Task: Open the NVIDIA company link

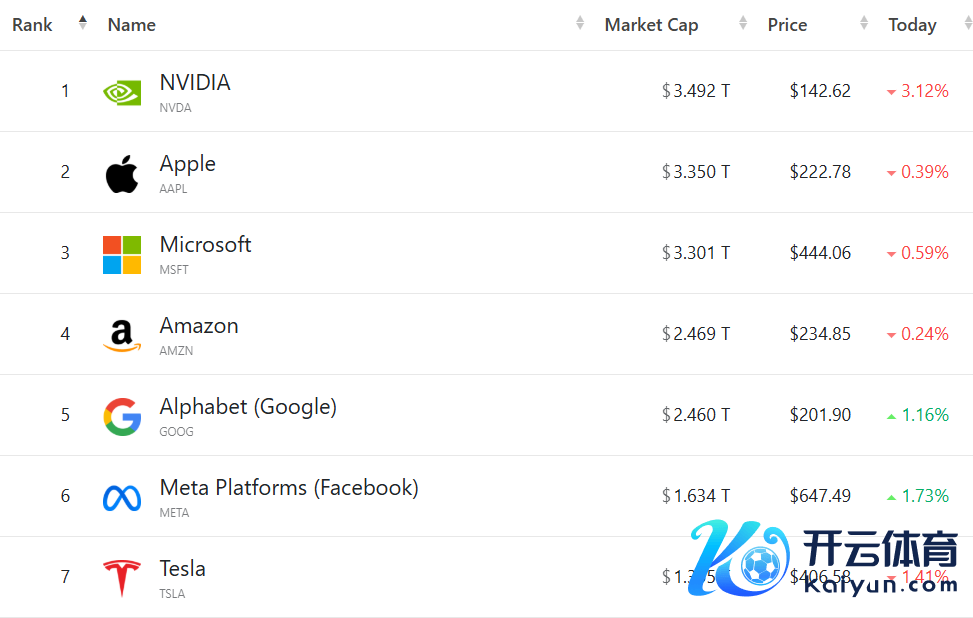Action: pos(195,83)
